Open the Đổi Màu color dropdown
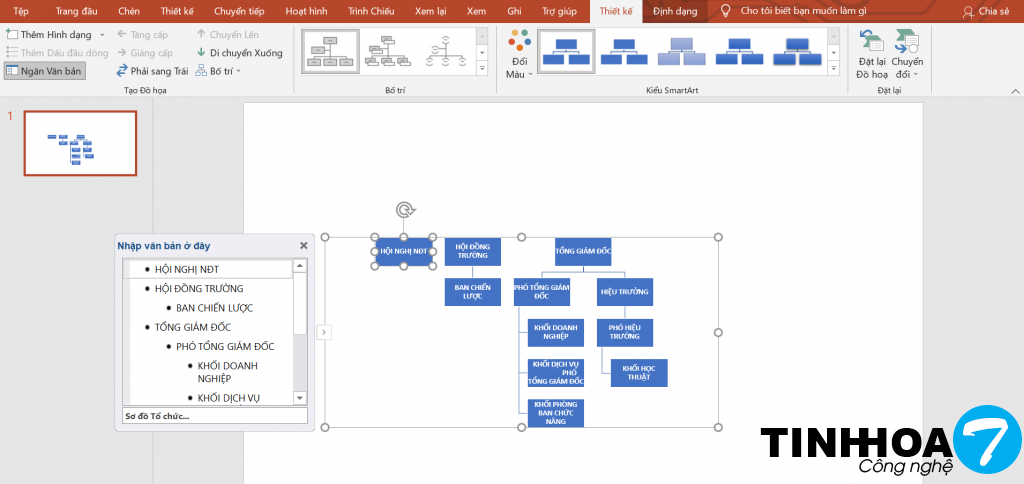This screenshot has height=484, width=1024. pos(519,55)
